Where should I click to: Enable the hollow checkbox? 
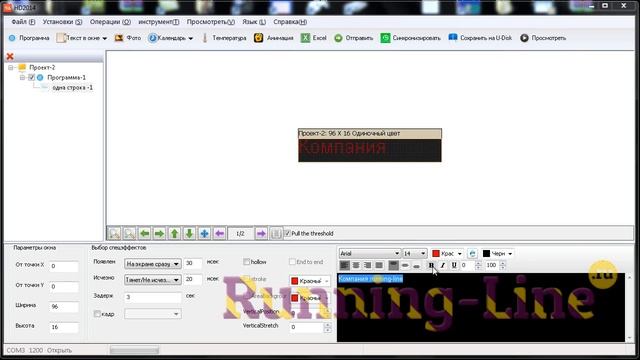(x=246, y=262)
